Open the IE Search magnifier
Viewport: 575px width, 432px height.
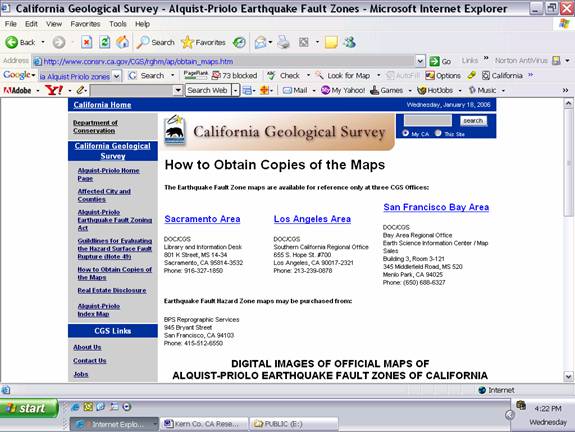click(x=155, y=43)
